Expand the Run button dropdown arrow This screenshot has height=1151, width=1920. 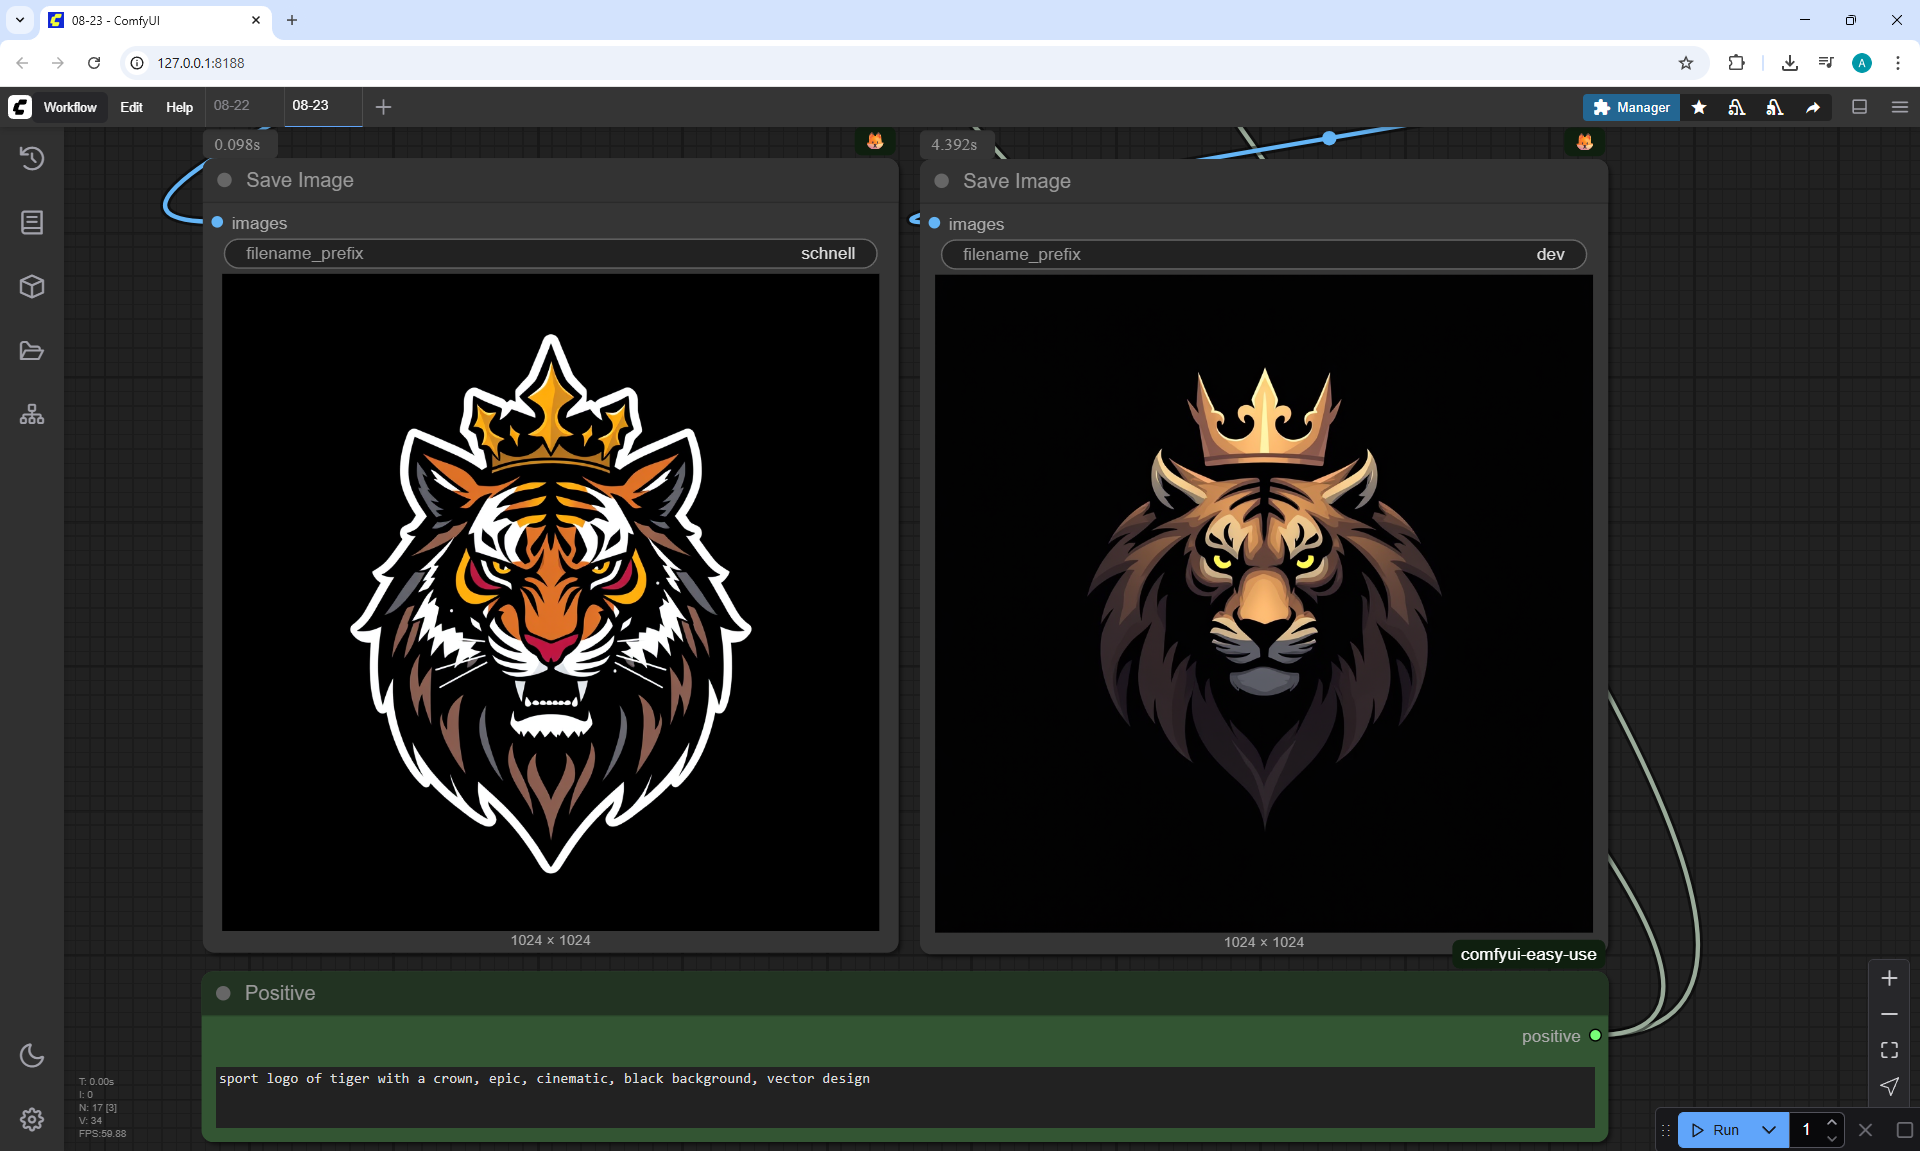tap(1768, 1130)
